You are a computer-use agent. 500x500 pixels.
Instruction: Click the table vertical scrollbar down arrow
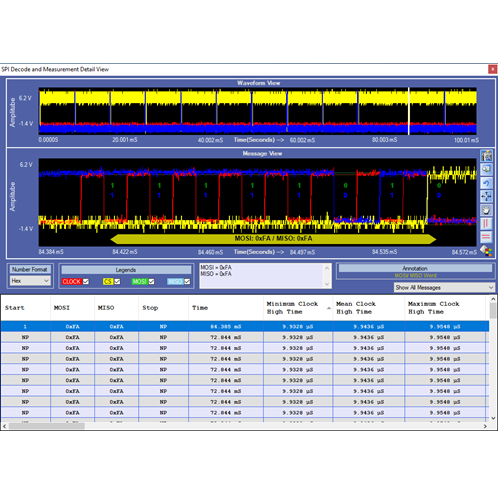(493, 418)
